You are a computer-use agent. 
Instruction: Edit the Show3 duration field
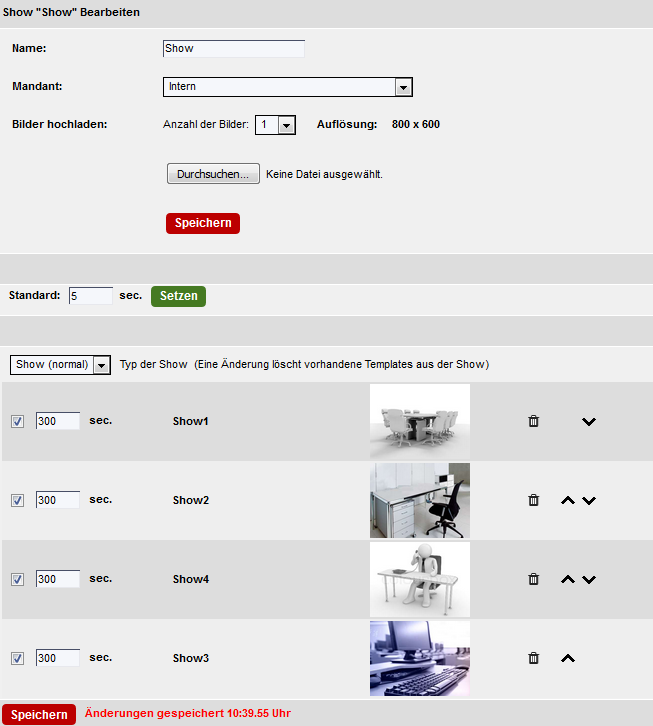tap(58, 658)
